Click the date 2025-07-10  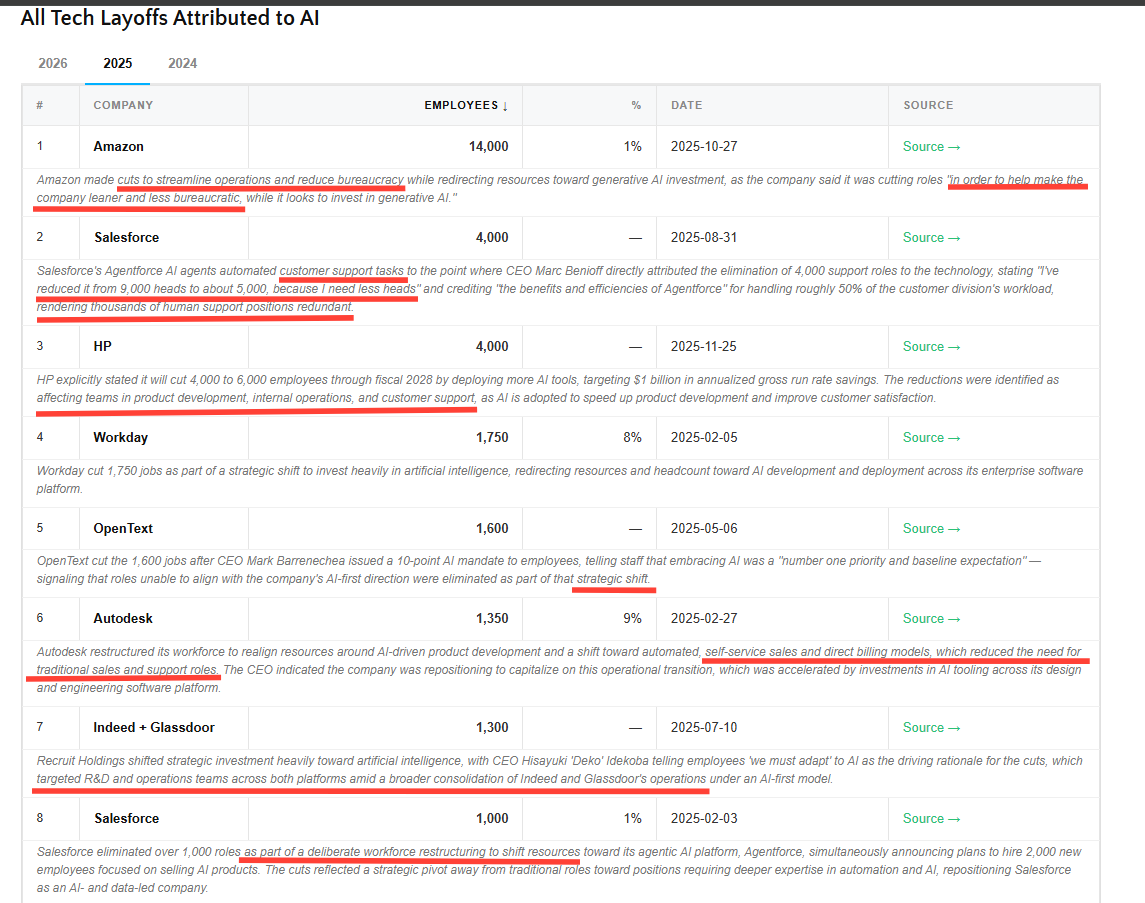pyautogui.click(x=704, y=728)
